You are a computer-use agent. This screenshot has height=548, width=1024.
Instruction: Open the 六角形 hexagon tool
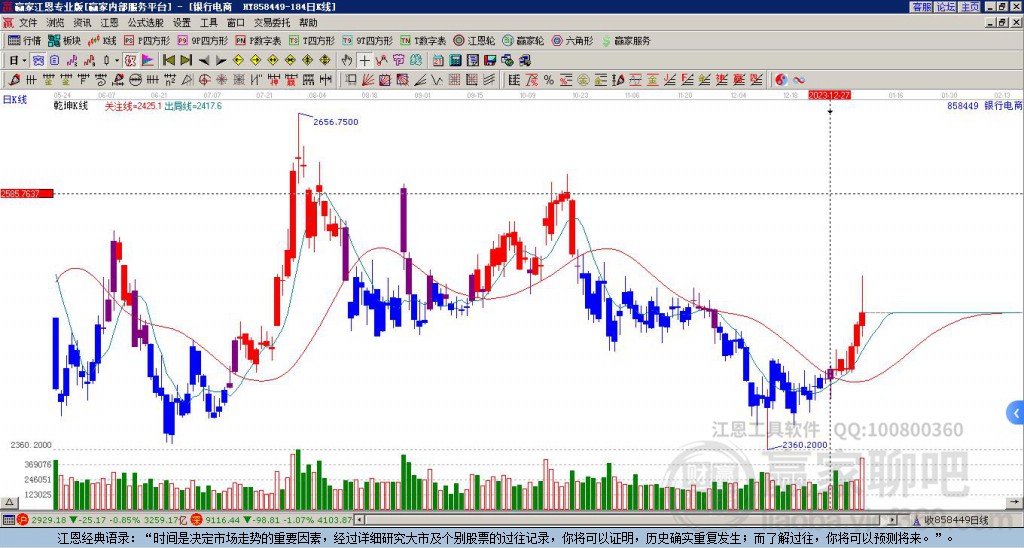572,40
